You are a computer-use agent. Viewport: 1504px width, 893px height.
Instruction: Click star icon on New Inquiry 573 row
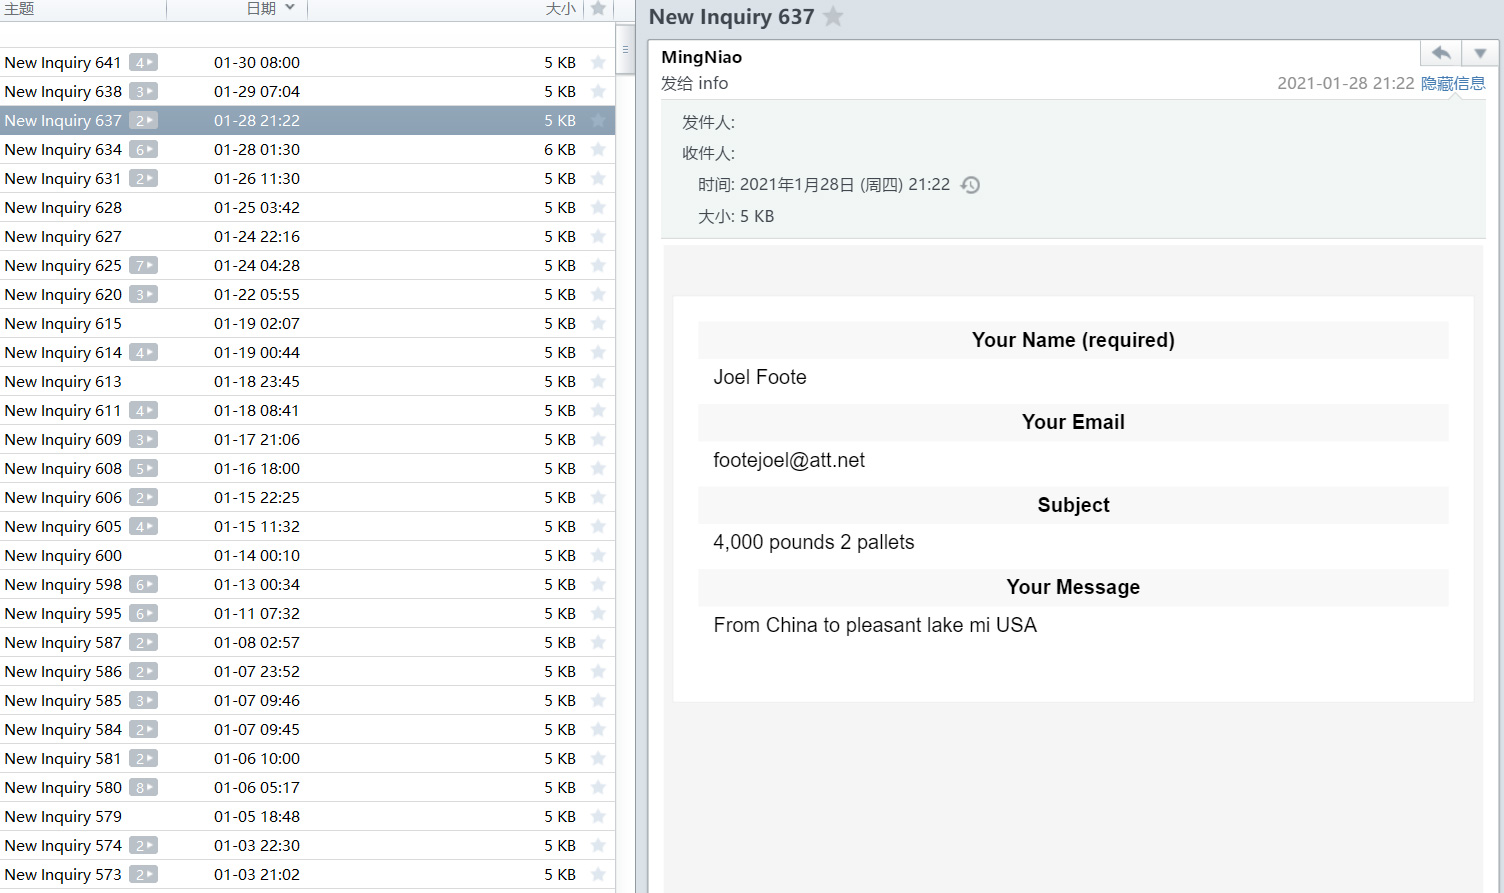coord(598,875)
